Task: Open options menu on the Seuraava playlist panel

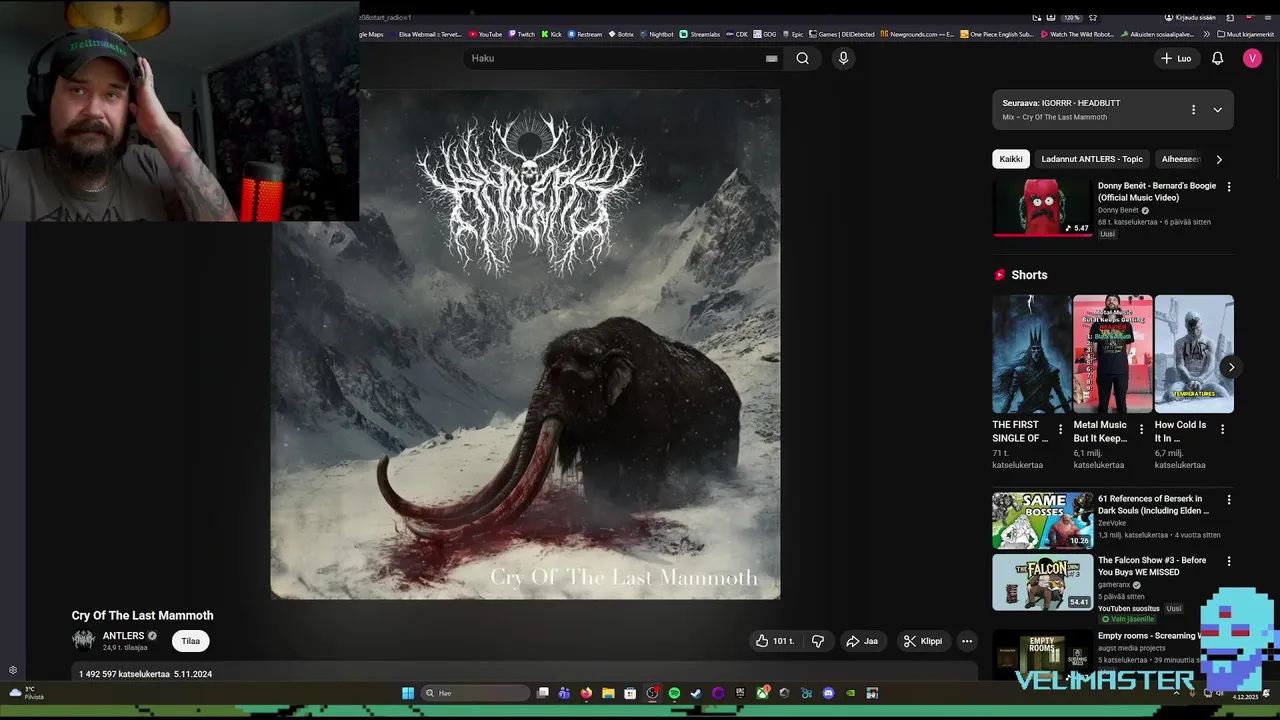Action: coord(1193,110)
